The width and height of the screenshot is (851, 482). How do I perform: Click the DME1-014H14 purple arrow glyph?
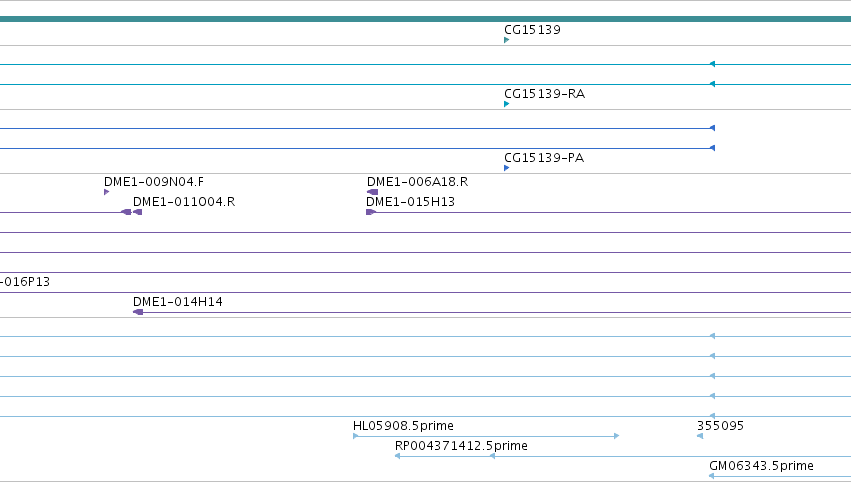(138, 312)
